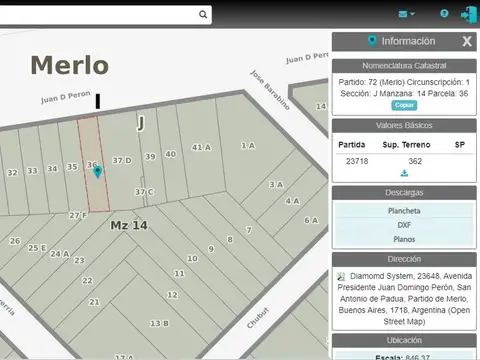Select parcel 9 on map
Screen dimensions: 480x360
coord(211,249)
